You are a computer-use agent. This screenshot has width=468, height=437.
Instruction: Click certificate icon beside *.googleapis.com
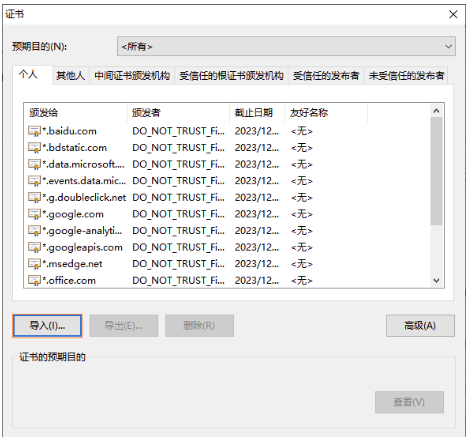(x=34, y=247)
